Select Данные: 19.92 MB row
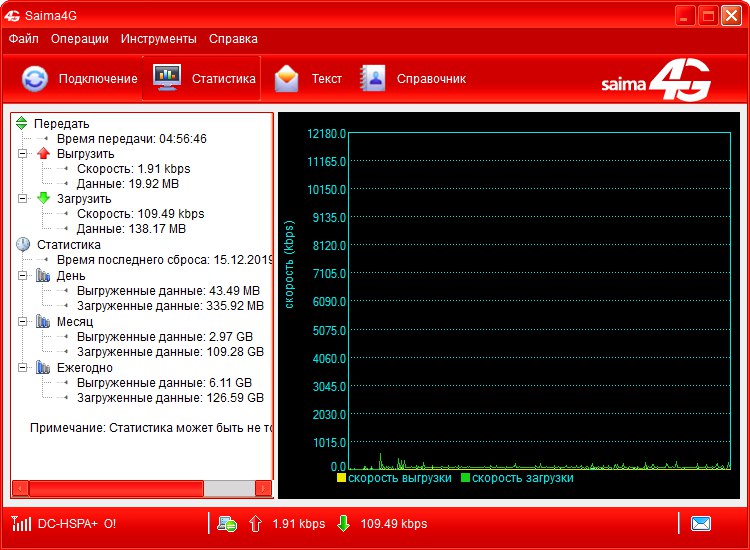Screen dimensions: 750x550 128,184
